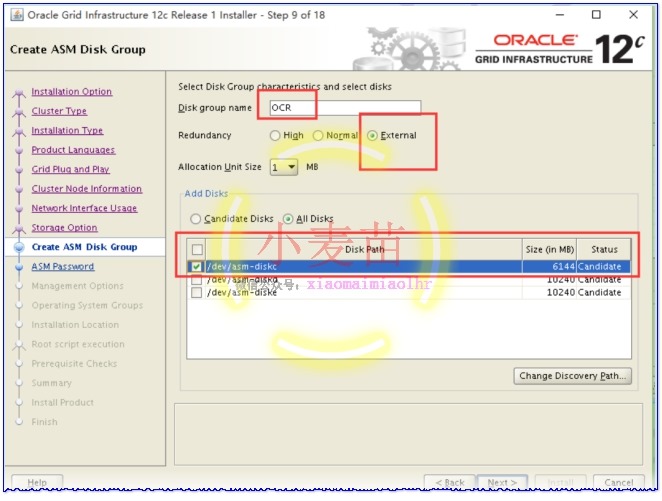Click Size (in MB) column header
Screen dimensions: 662x501
coord(549,249)
